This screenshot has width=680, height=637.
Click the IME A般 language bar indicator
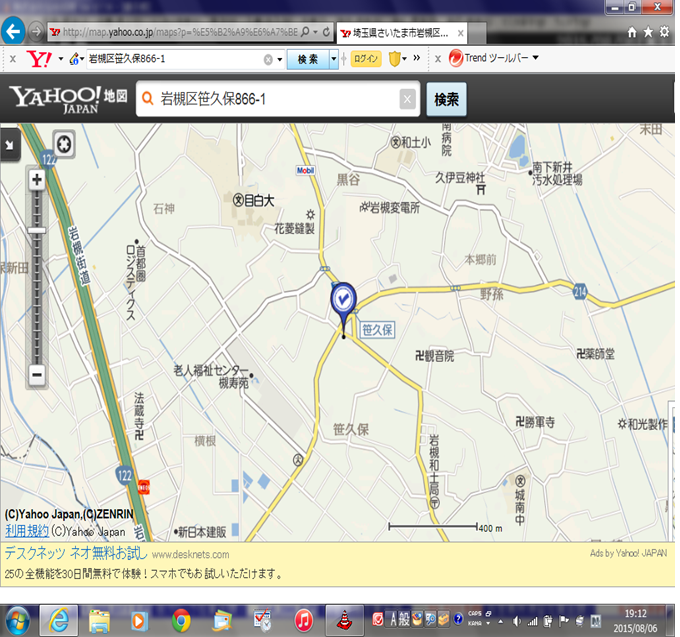point(400,619)
